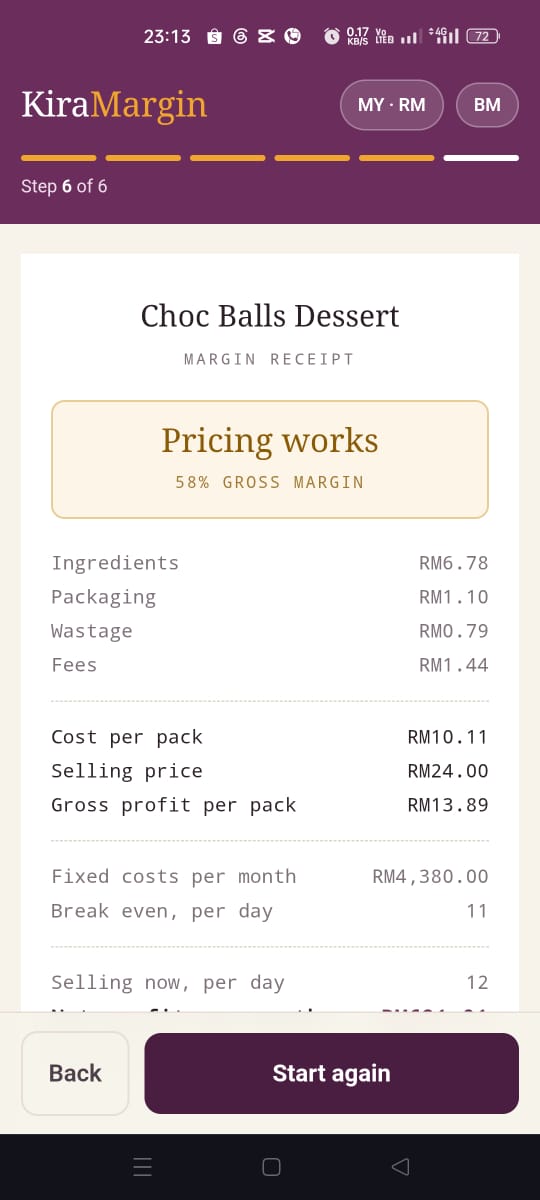The image size is (540, 1200).
Task: Tap the Shopee bag notification icon
Action: [214, 36]
